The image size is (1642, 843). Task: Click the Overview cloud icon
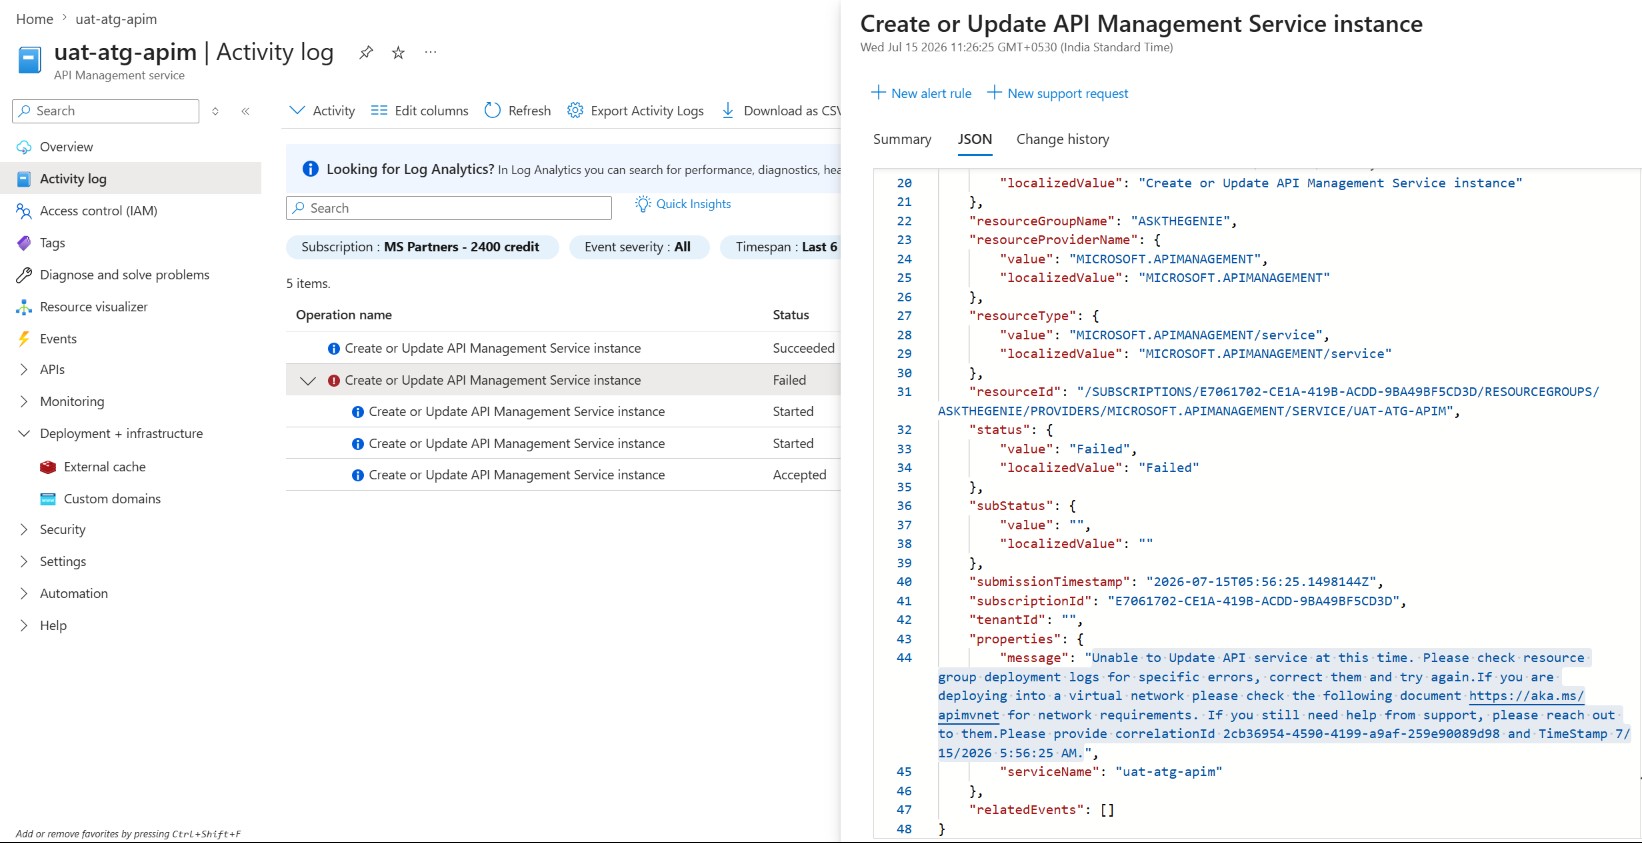pyautogui.click(x=24, y=147)
